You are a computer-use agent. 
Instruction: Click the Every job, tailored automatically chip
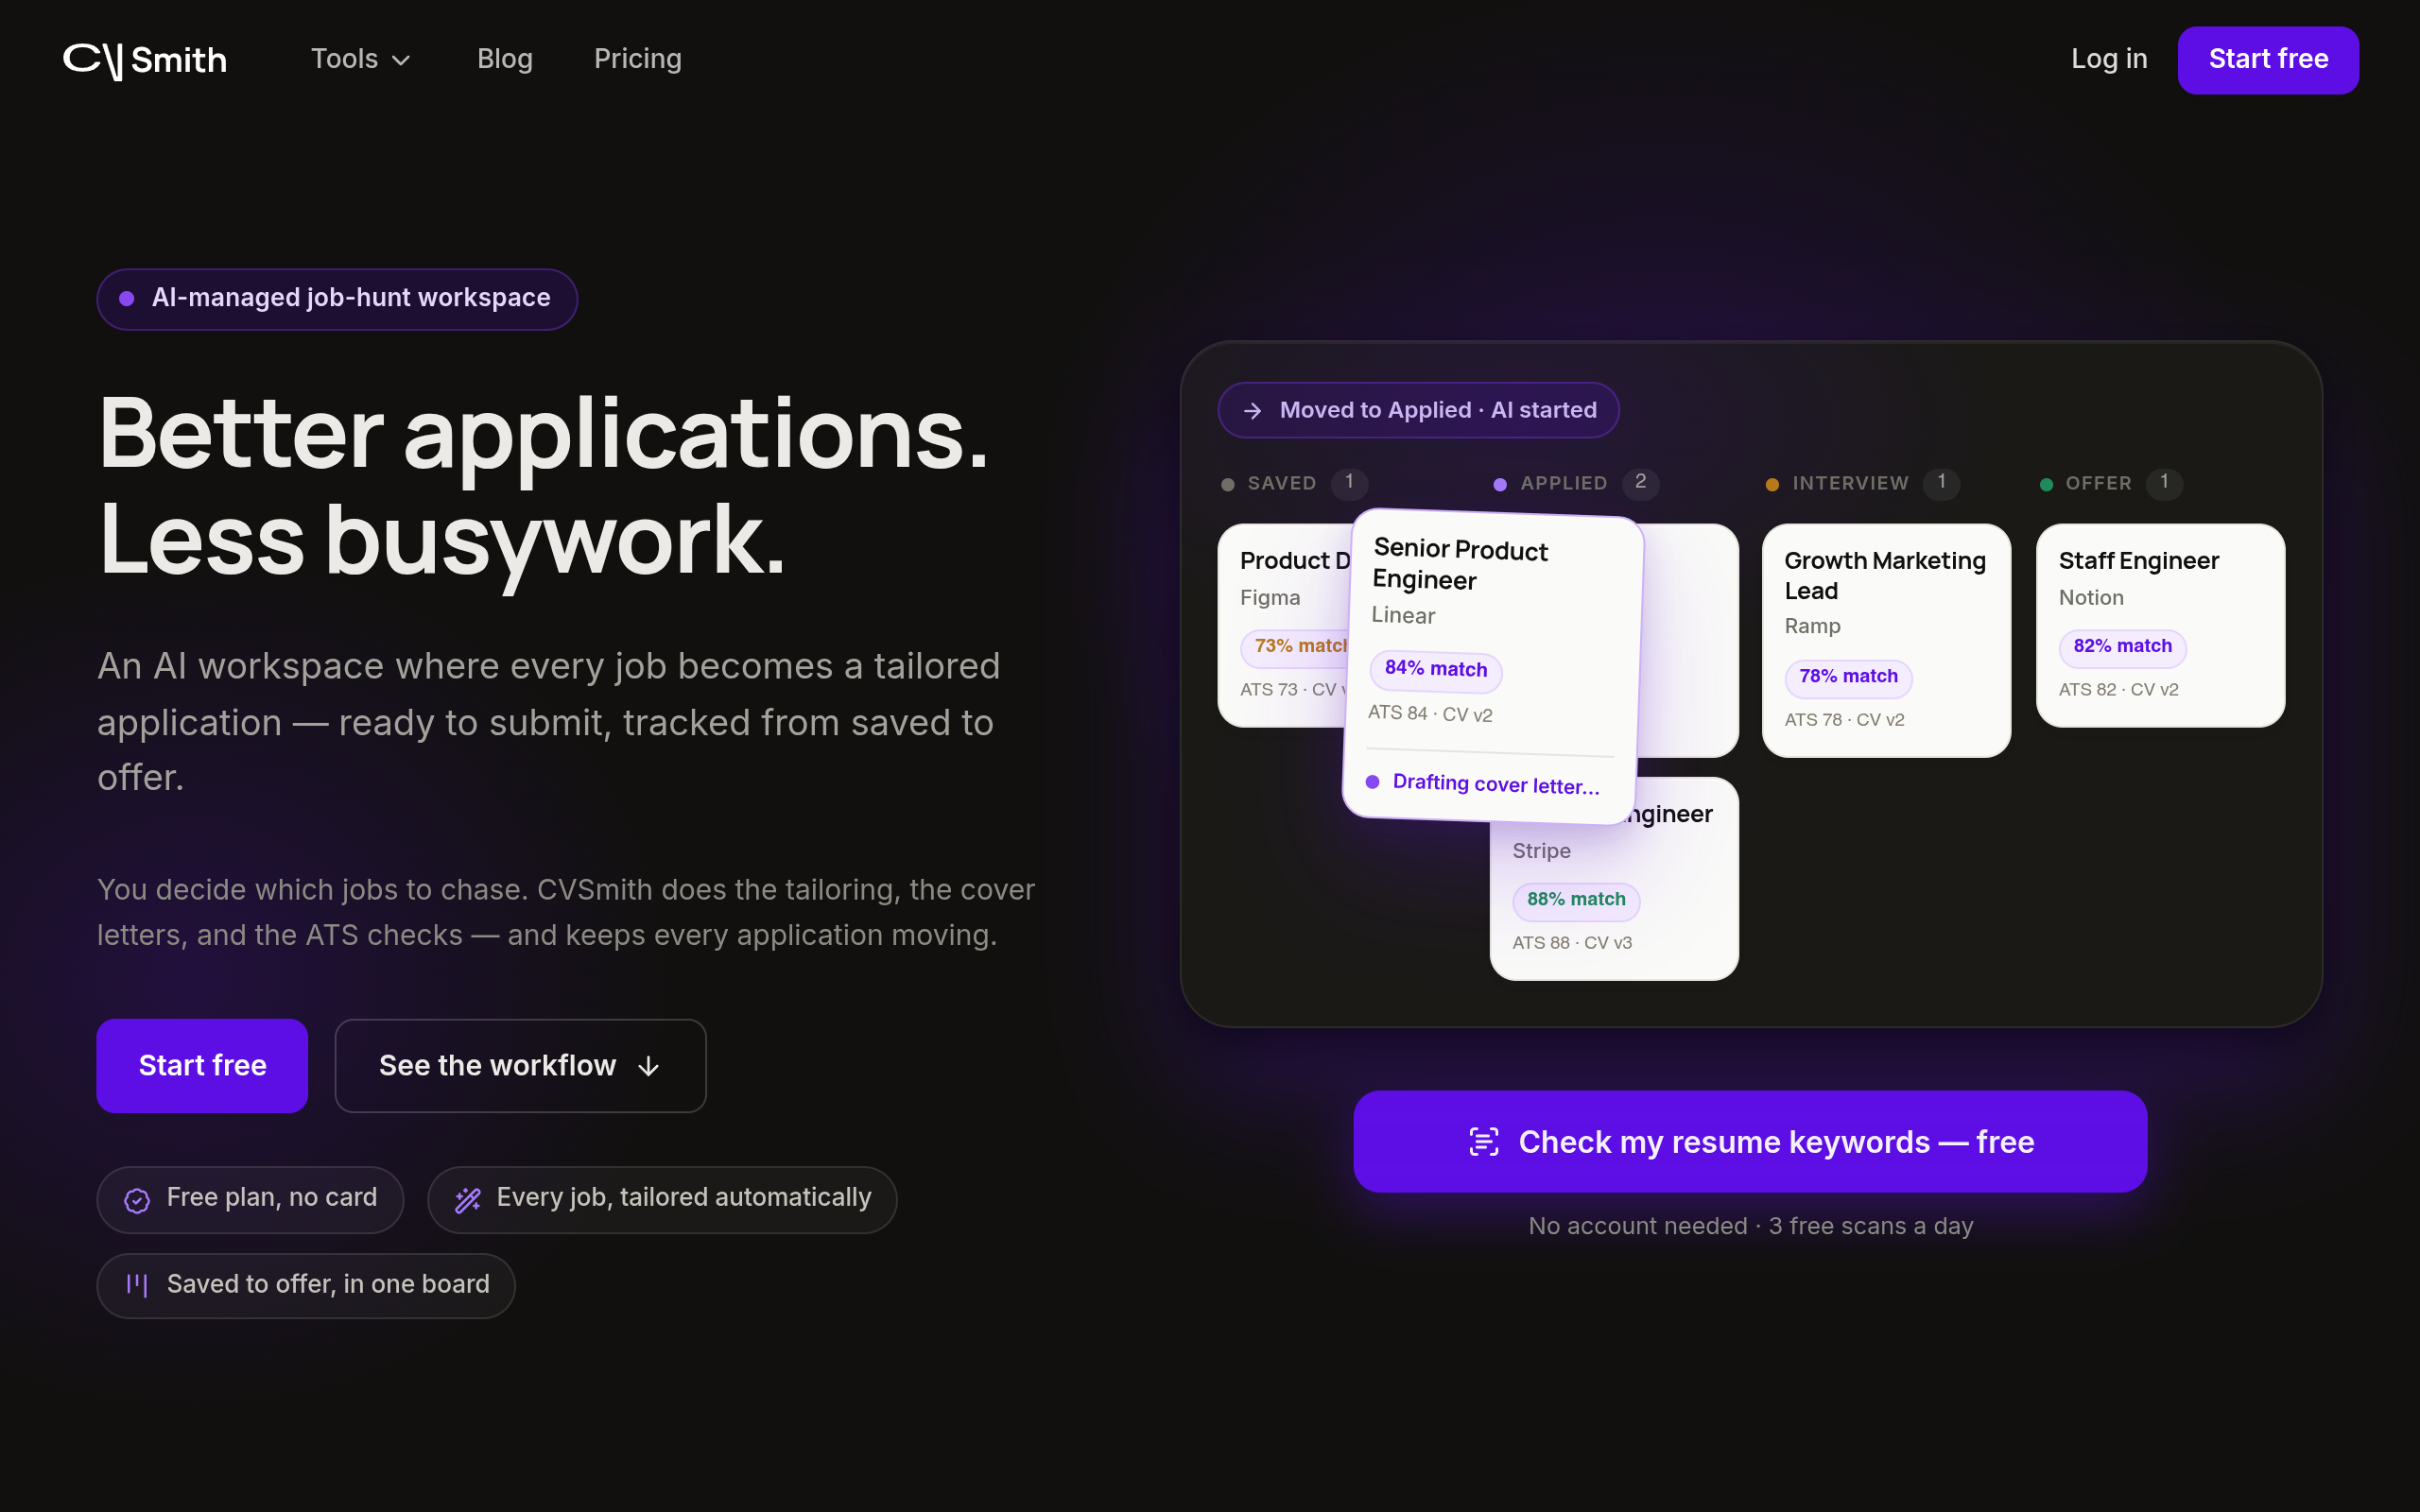662,1199
